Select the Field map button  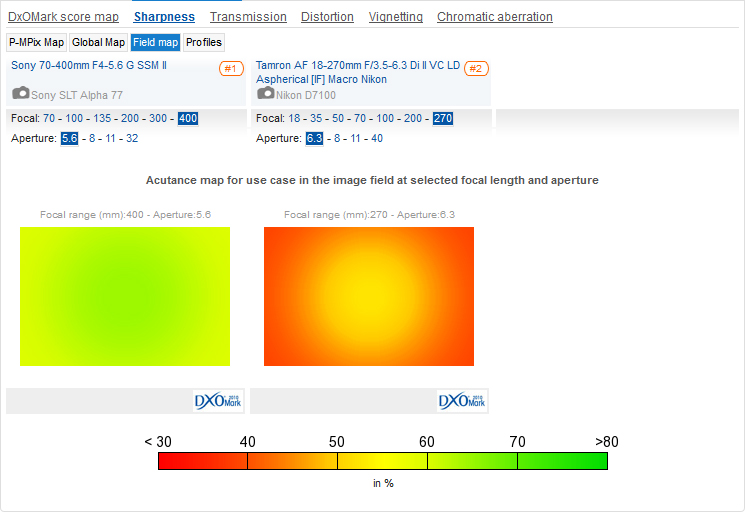[156, 42]
